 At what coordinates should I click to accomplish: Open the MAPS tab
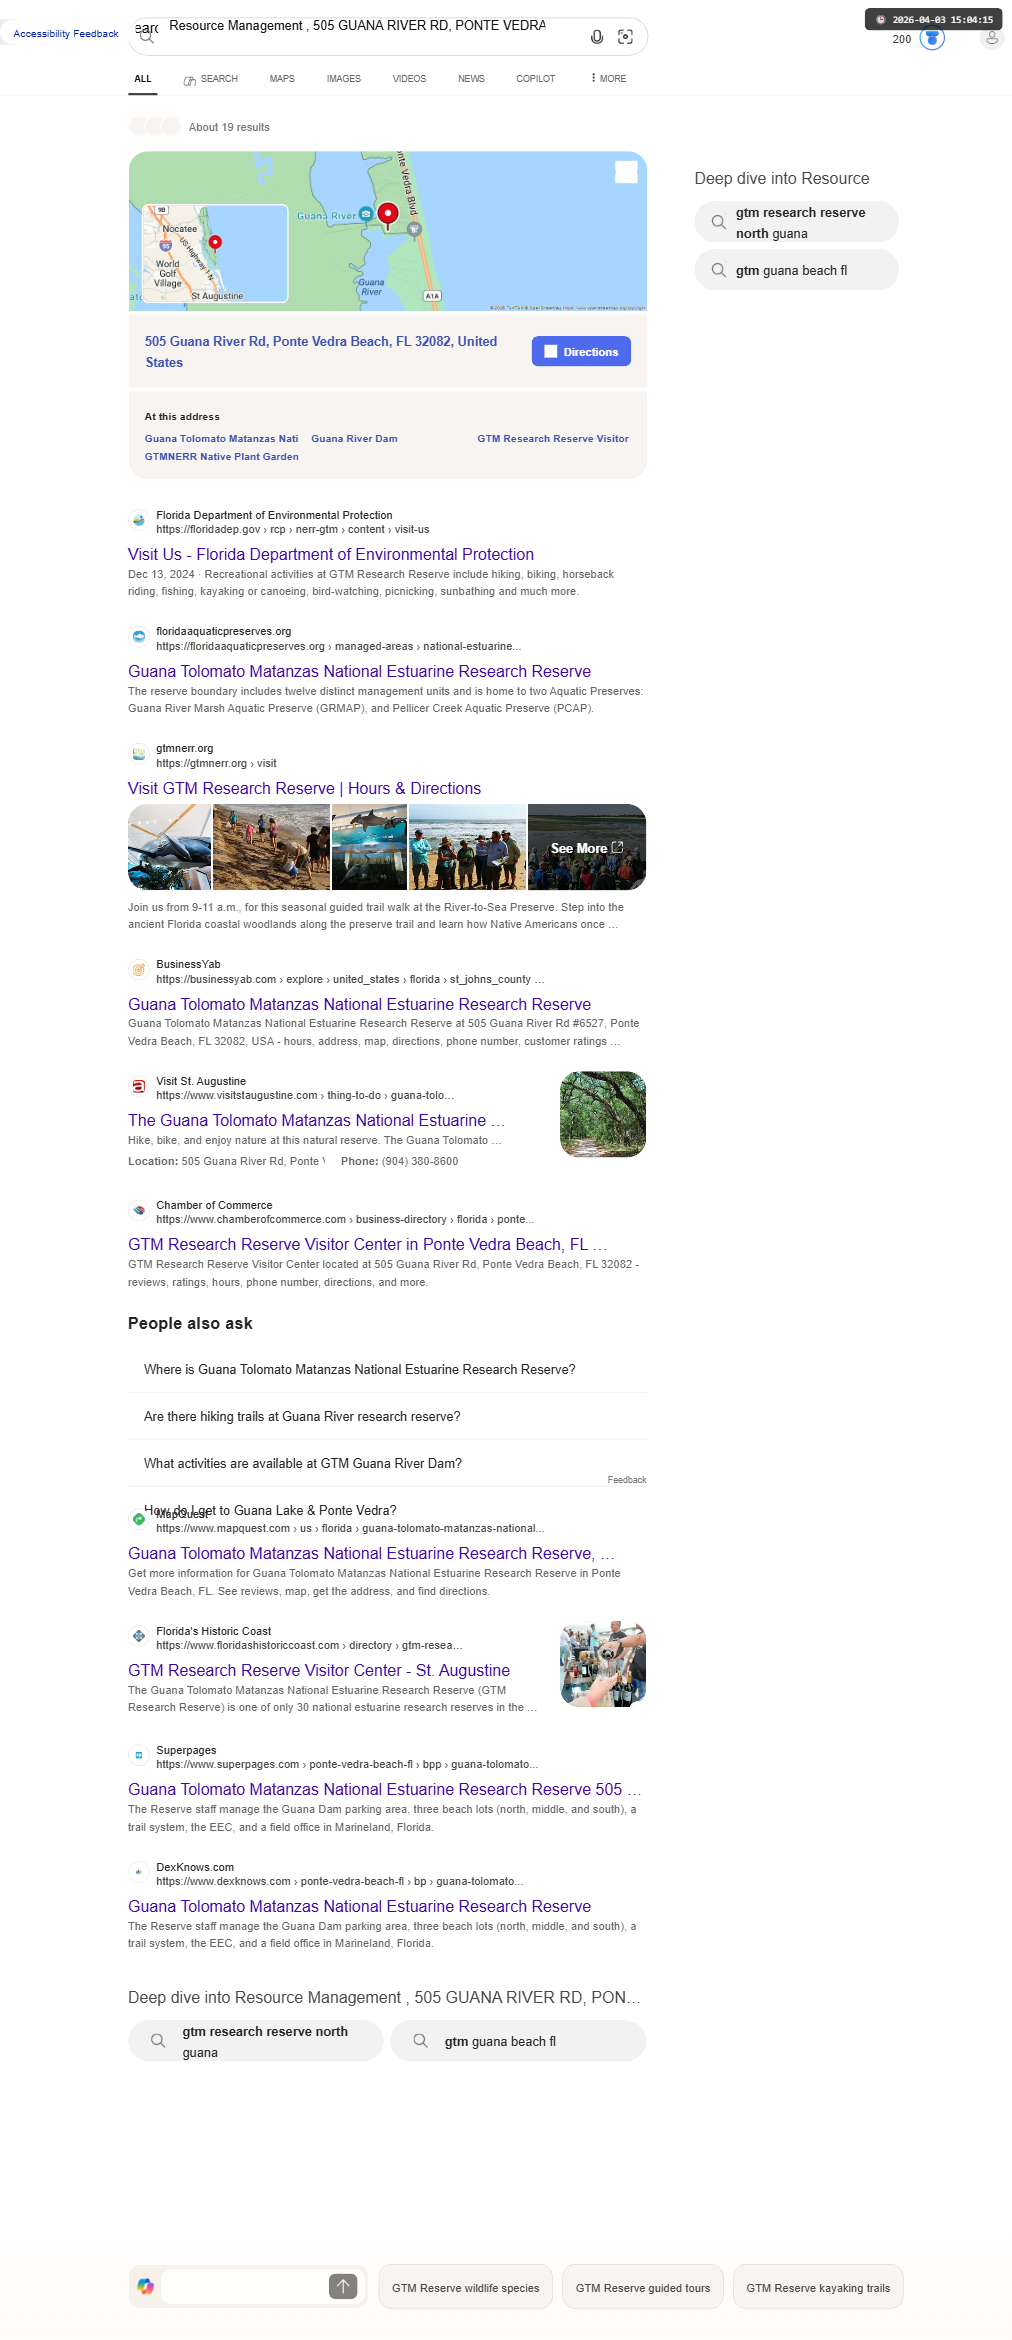(282, 79)
